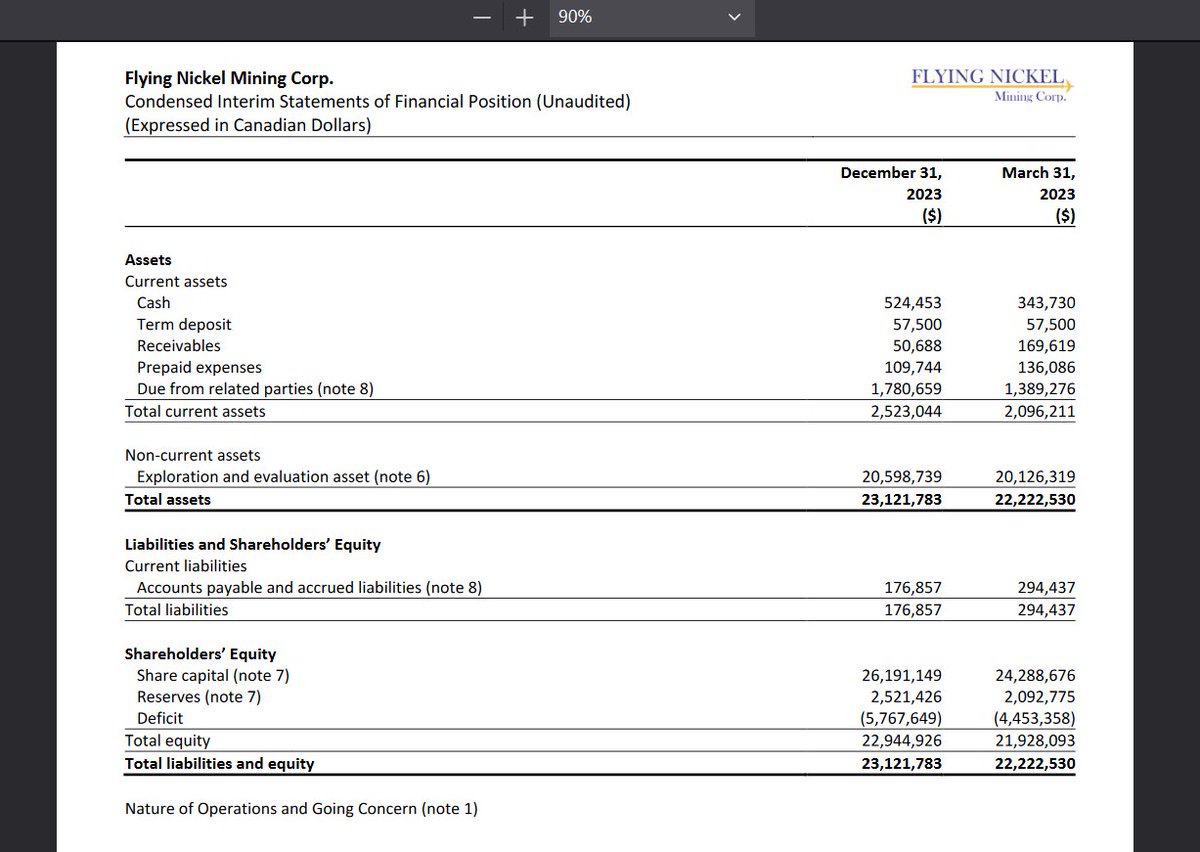Select Prepaid expenses value 109,744
The width and height of the screenshot is (1200, 852).
click(x=913, y=368)
